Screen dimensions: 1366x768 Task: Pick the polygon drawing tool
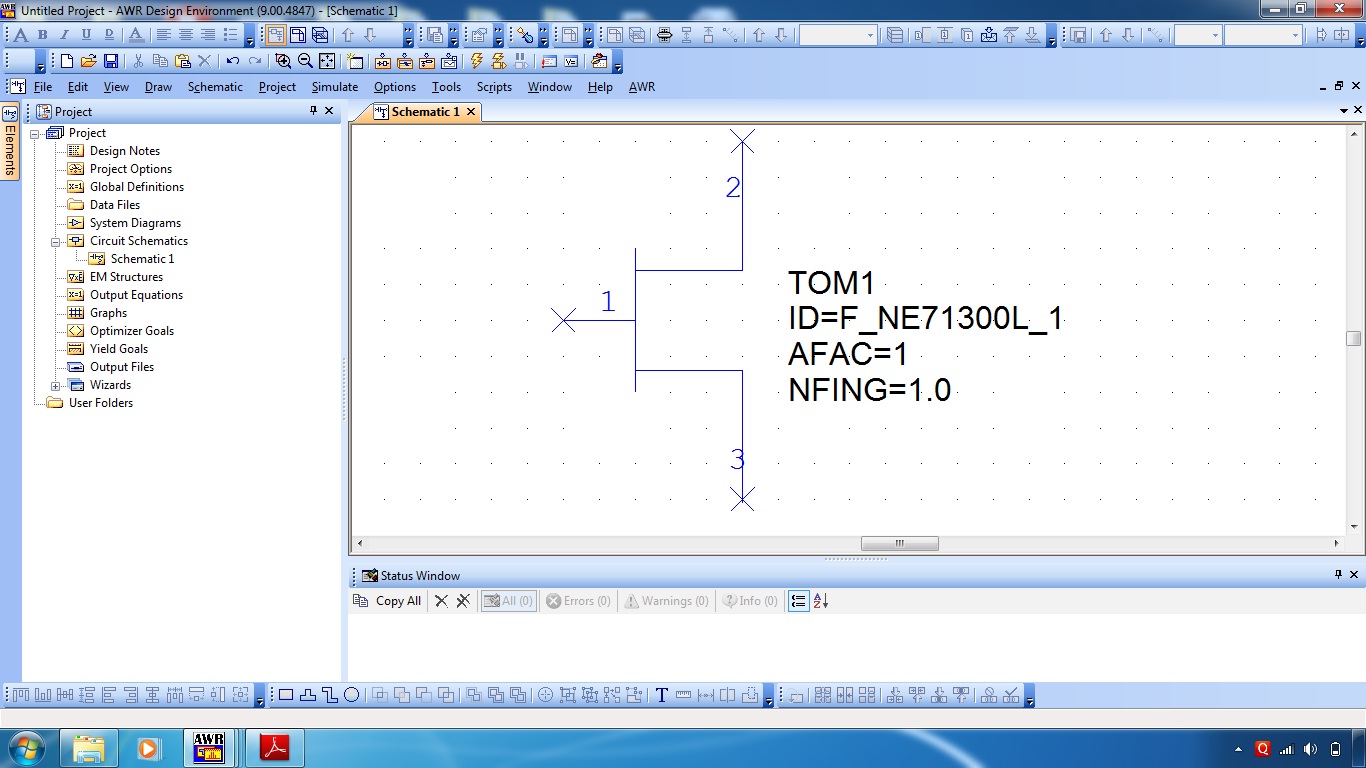point(308,695)
